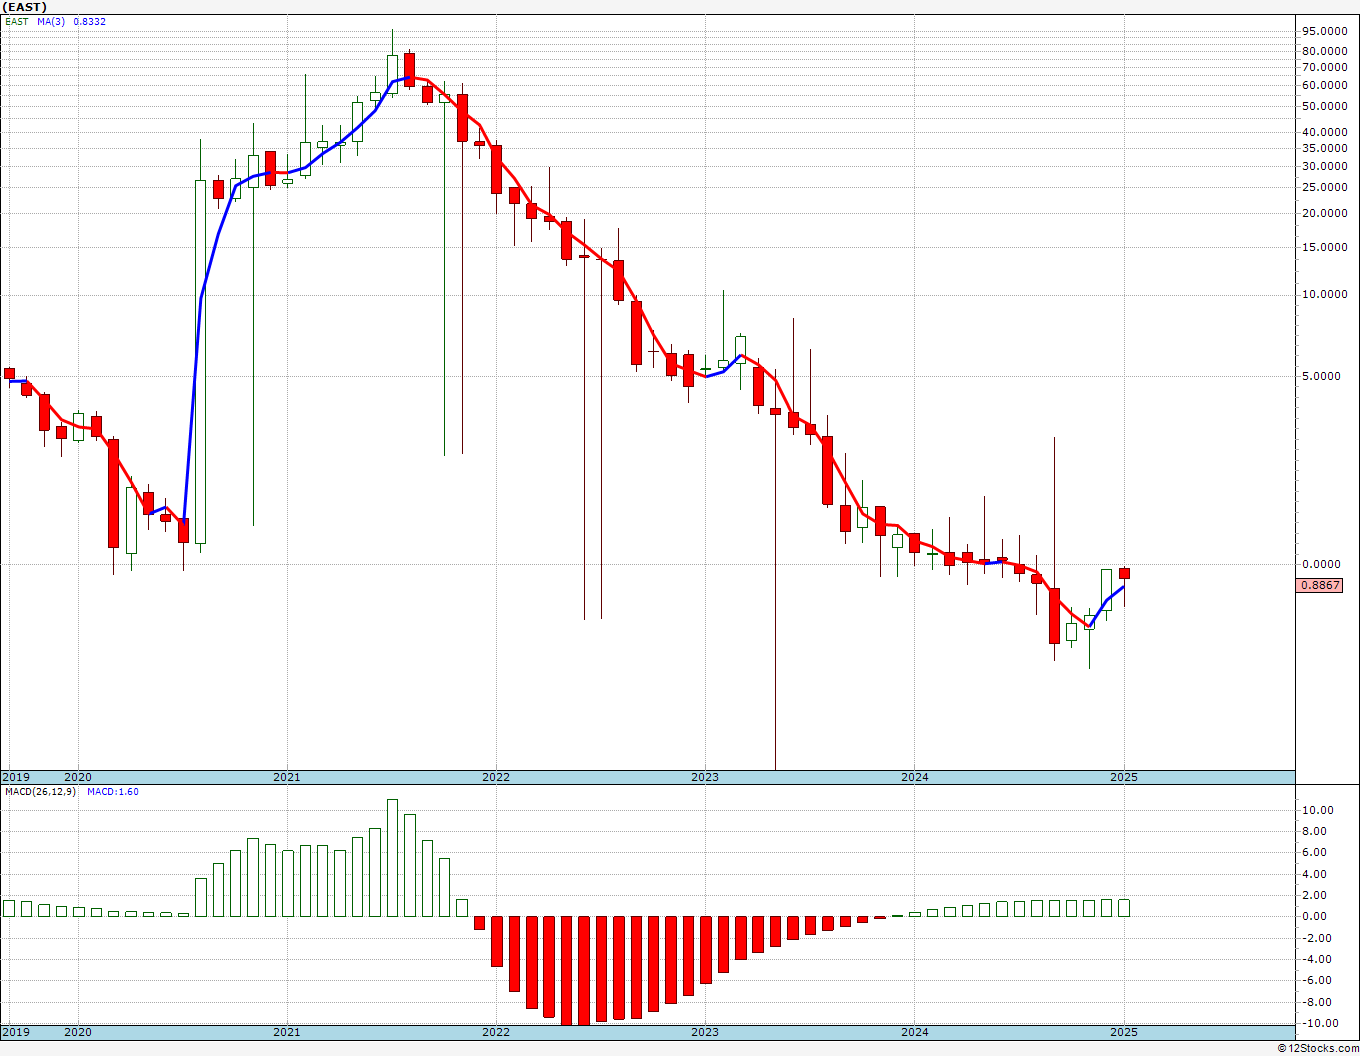Viewport: 1360px width, 1056px height.
Task: Click 2024 on the price chart time axis
Action: point(915,777)
